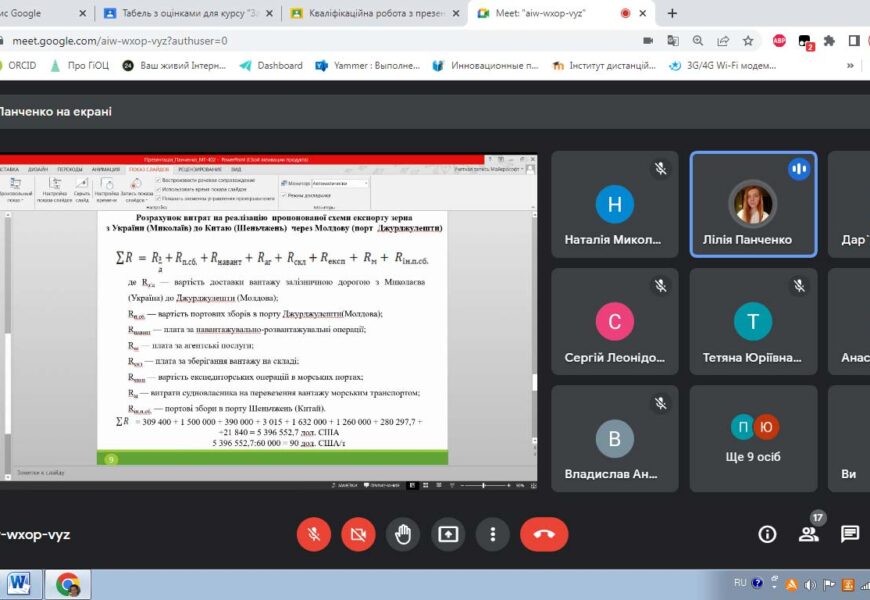Open the Chrome extensions puzzle icon

click(x=829, y=41)
